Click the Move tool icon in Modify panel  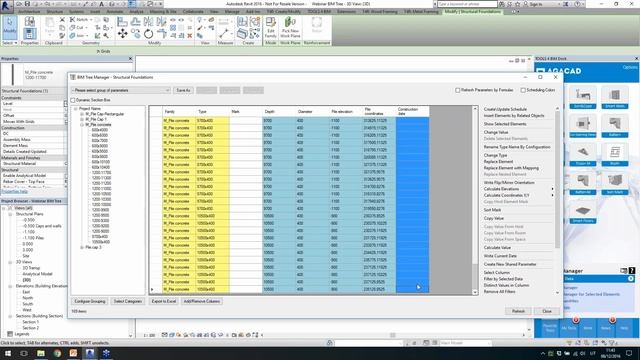pos(122,34)
